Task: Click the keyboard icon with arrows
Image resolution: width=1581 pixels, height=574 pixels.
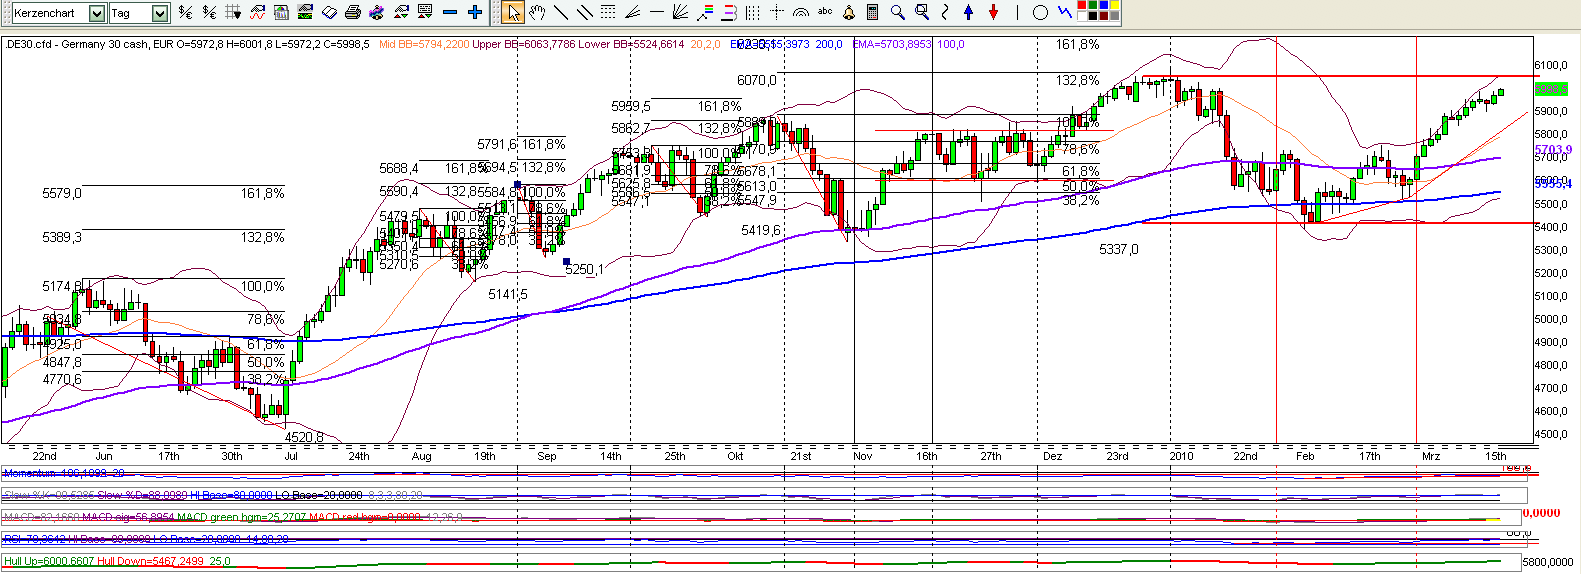Action: pyautogui.click(x=424, y=13)
